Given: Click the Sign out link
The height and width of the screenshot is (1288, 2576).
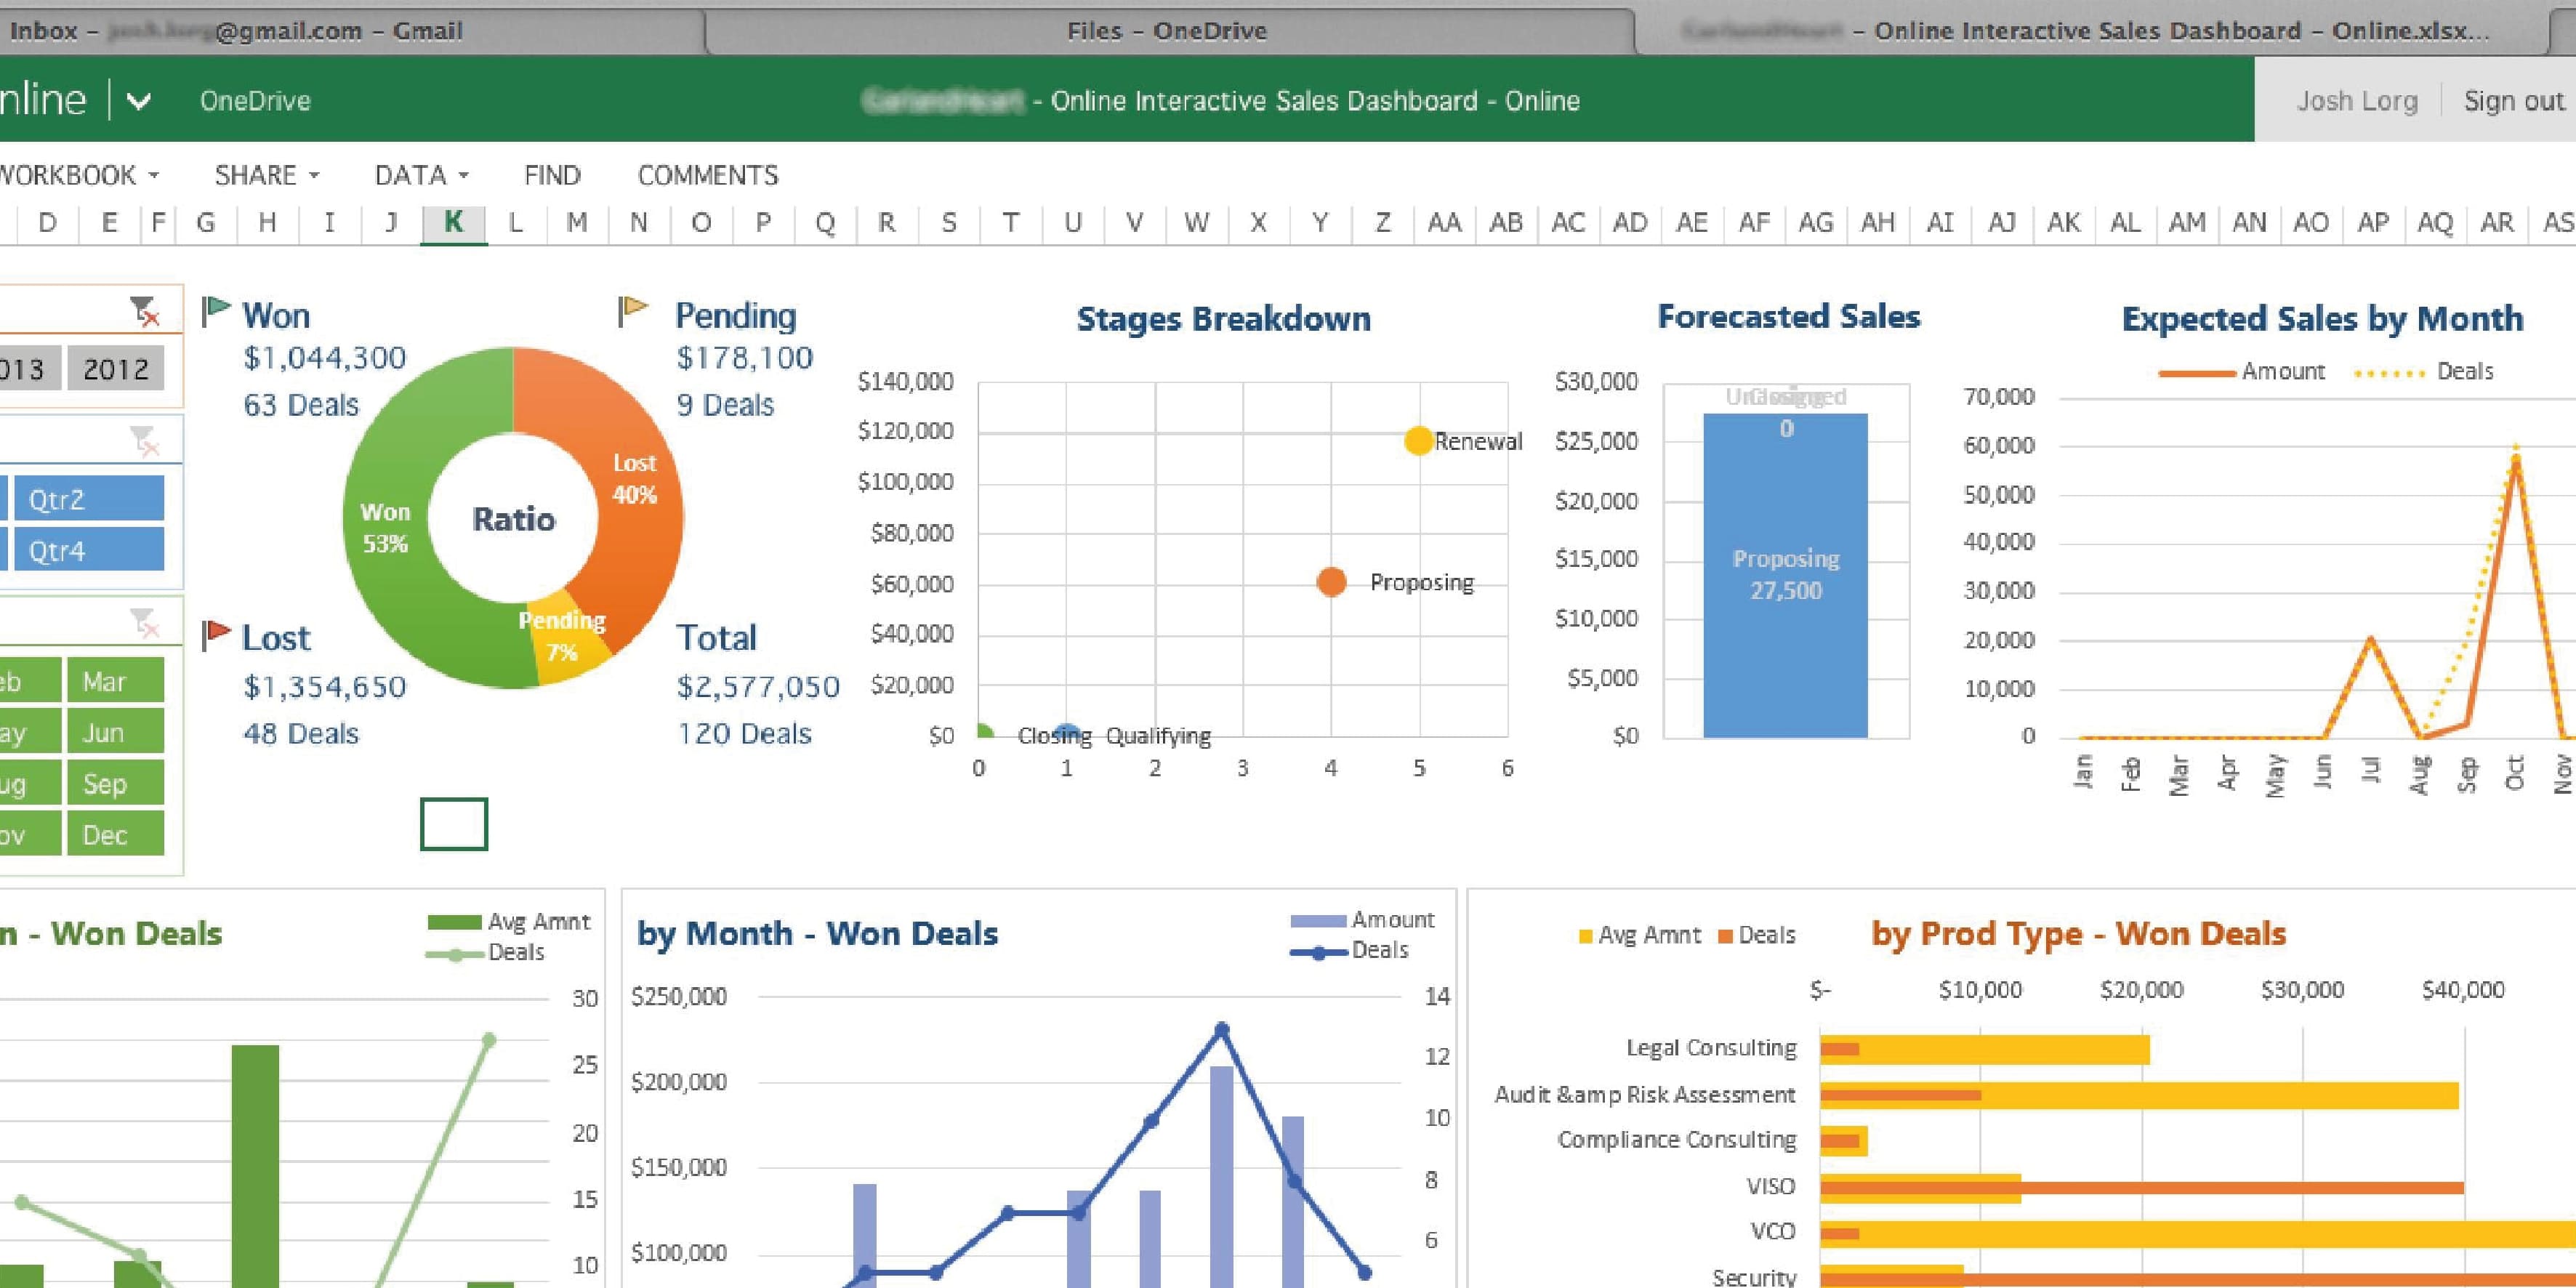Looking at the screenshot, I should [x=2513, y=101].
